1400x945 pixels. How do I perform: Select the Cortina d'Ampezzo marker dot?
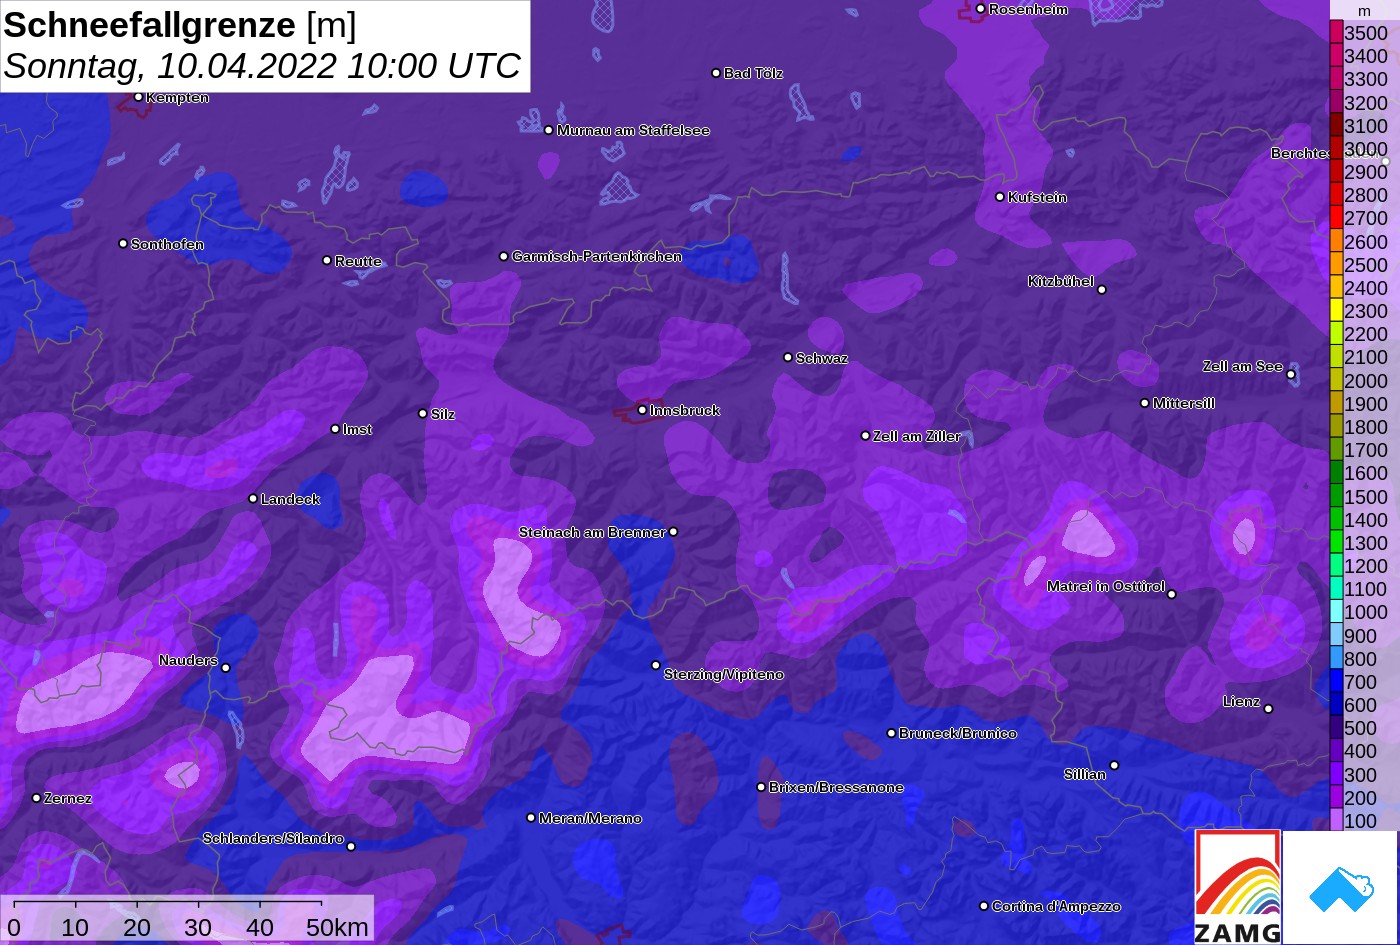tap(984, 906)
